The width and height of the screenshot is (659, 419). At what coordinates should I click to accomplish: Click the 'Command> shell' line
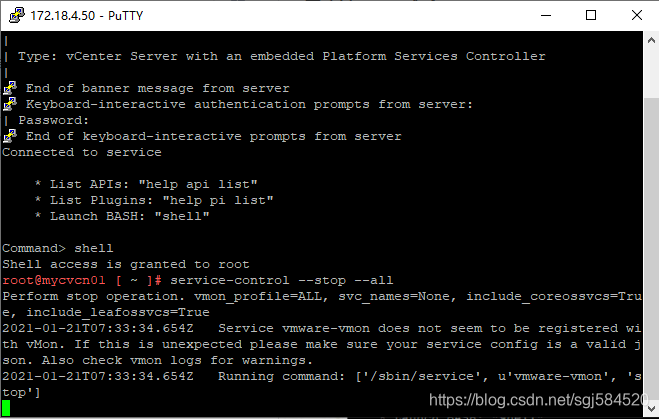(58, 248)
